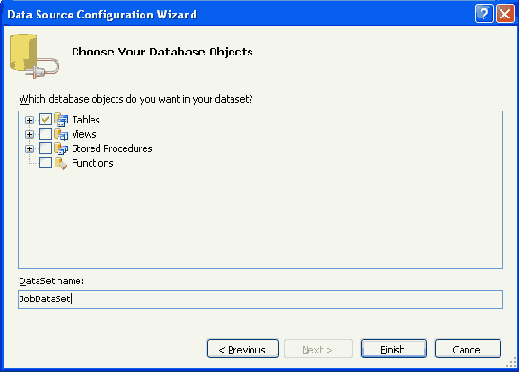The image size is (519, 372).
Task: Open the title bar help question mark
Action: click(x=484, y=14)
